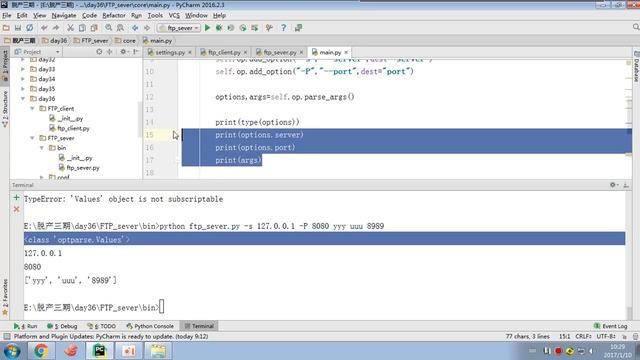
Task: Expand the day35 folder
Action: coord(23,89)
